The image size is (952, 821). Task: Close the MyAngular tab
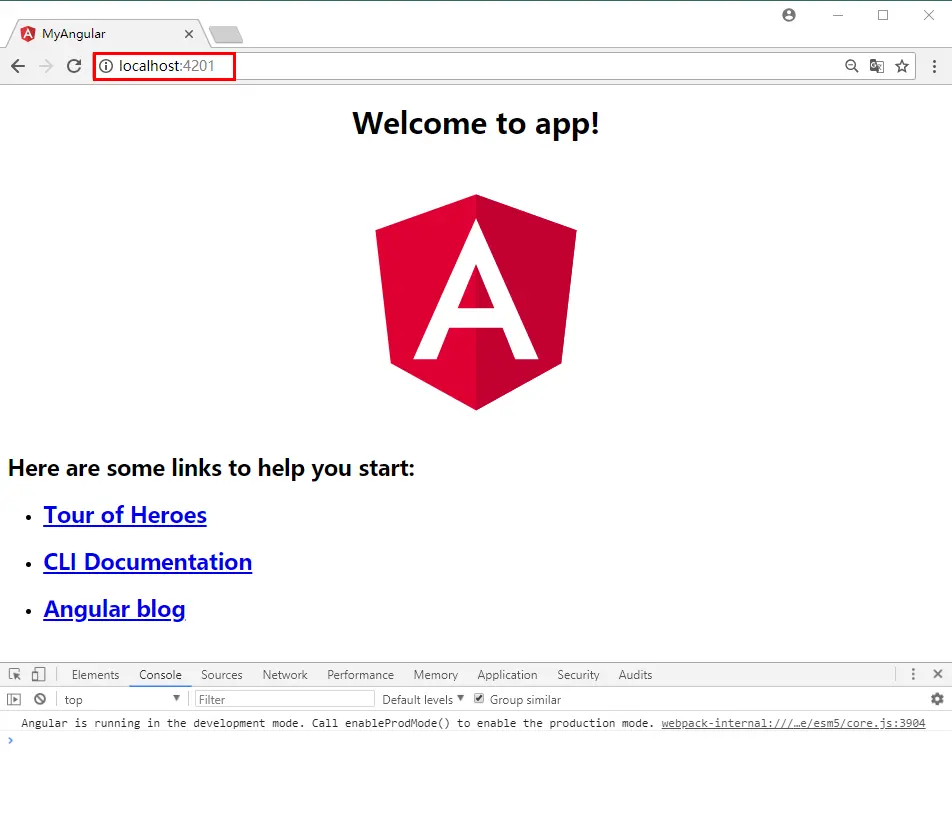[189, 34]
